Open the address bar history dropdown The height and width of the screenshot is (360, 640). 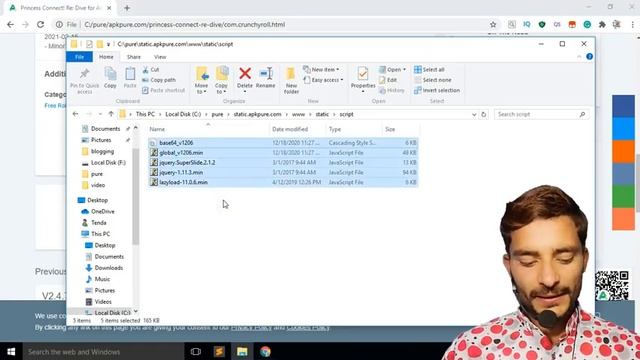tap(474, 115)
